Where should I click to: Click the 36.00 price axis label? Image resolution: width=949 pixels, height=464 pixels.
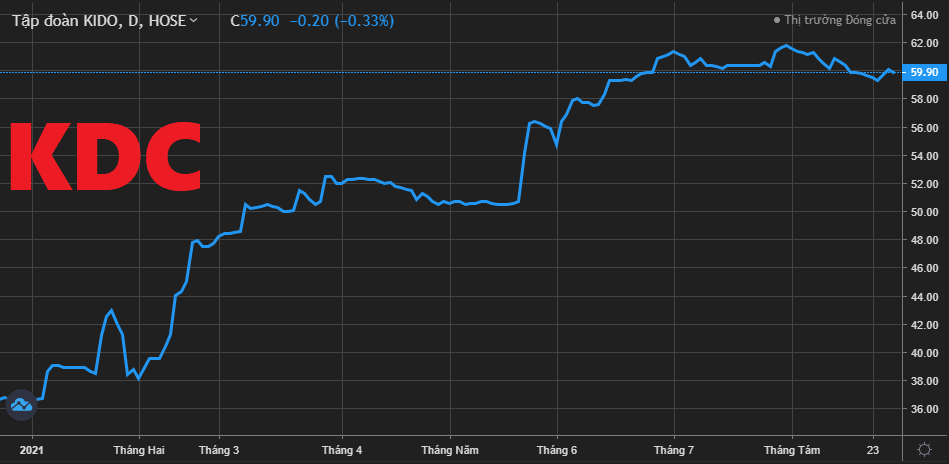click(x=924, y=410)
